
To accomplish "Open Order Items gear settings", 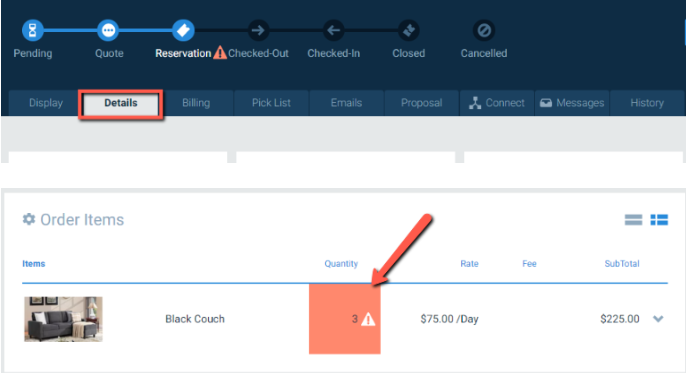I will point(29,219).
